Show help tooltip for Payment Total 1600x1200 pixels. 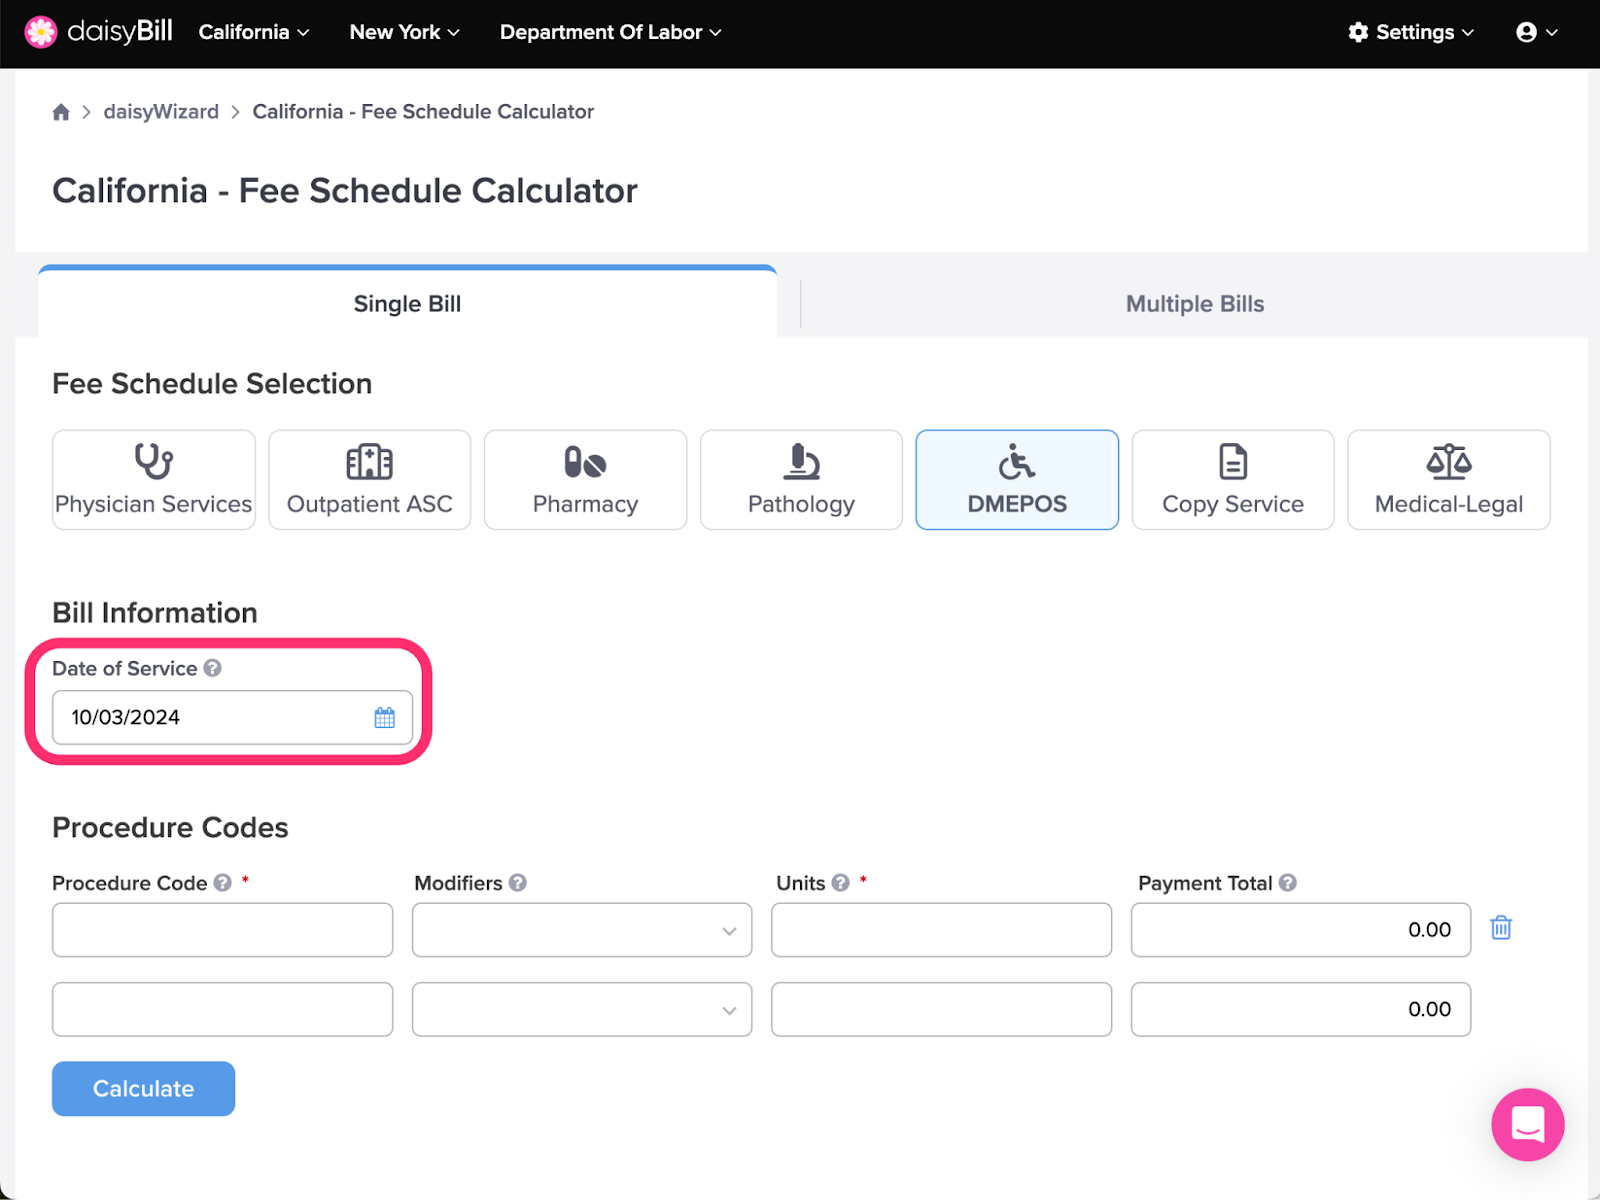tap(1288, 883)
